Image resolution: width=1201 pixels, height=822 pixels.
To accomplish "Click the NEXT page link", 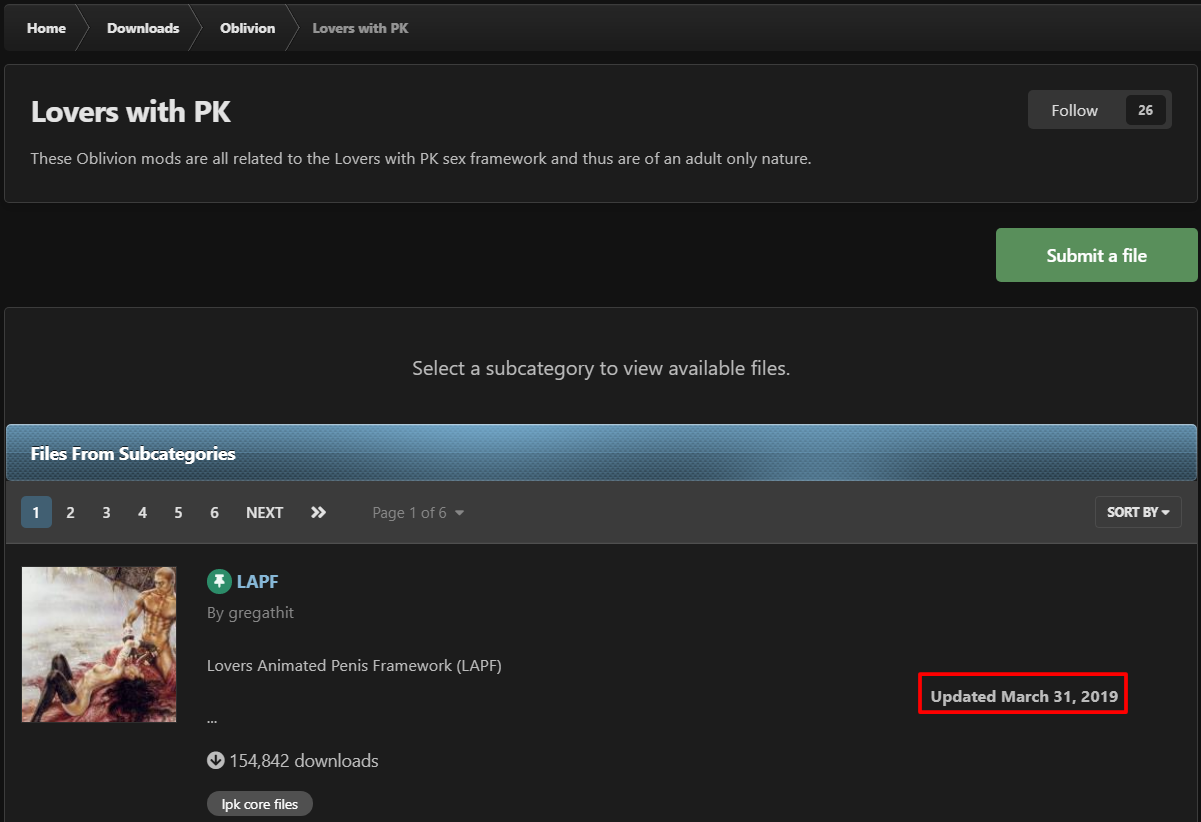I will [264, 512].
